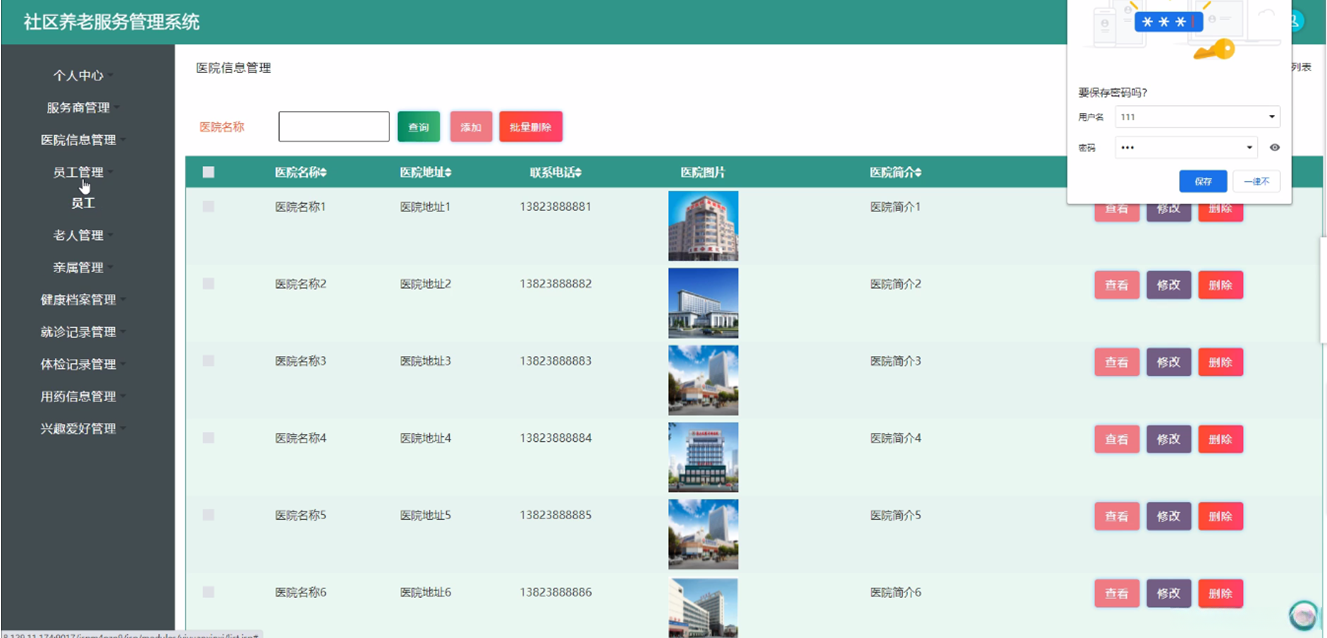The height and width of the screenshot is (638, 1327).
Task: Expand the 就诊记录管理 sidebar menu
Action: point(83,331)
